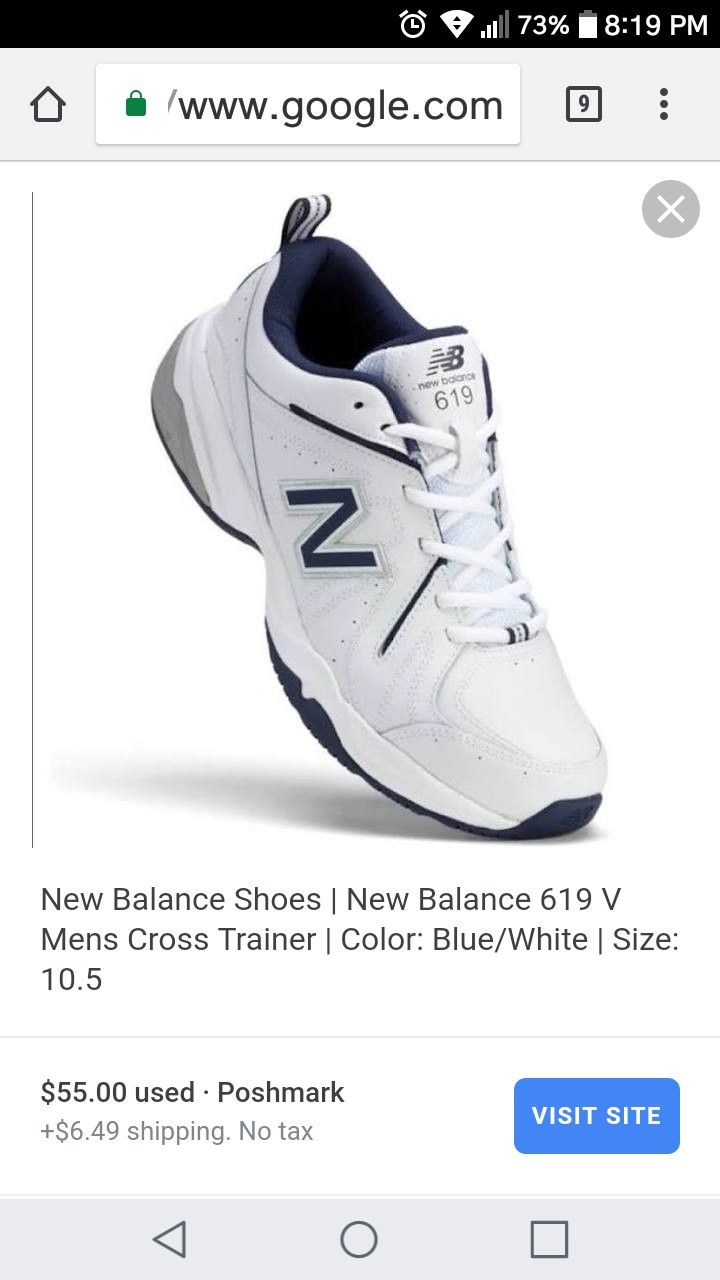720x1280 pixels.
Task: Tap the green padlock security icon
Action: click(x=136, y=104)
